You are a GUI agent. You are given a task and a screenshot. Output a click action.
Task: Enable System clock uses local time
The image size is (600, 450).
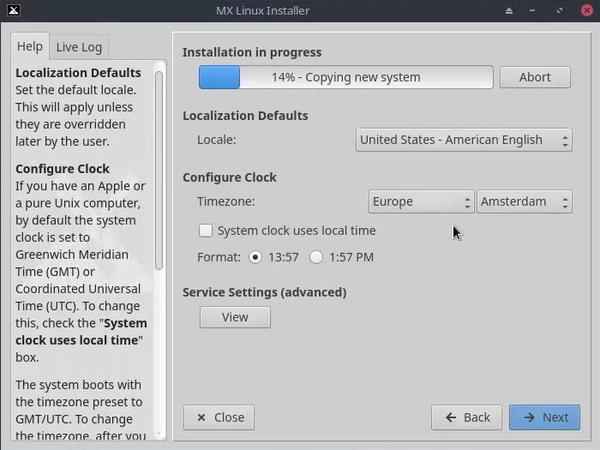pyautogui.click(x=206, y=231)
